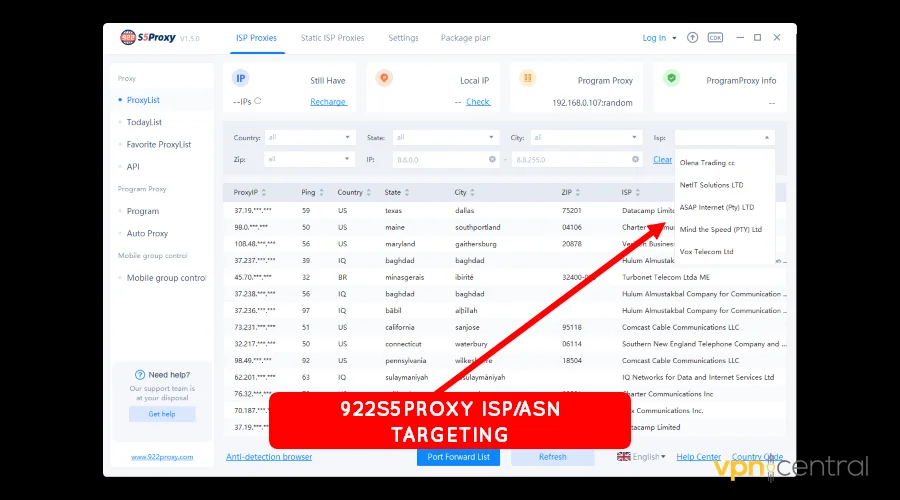Open the Zip filter dropdown

tap(309, 159)
